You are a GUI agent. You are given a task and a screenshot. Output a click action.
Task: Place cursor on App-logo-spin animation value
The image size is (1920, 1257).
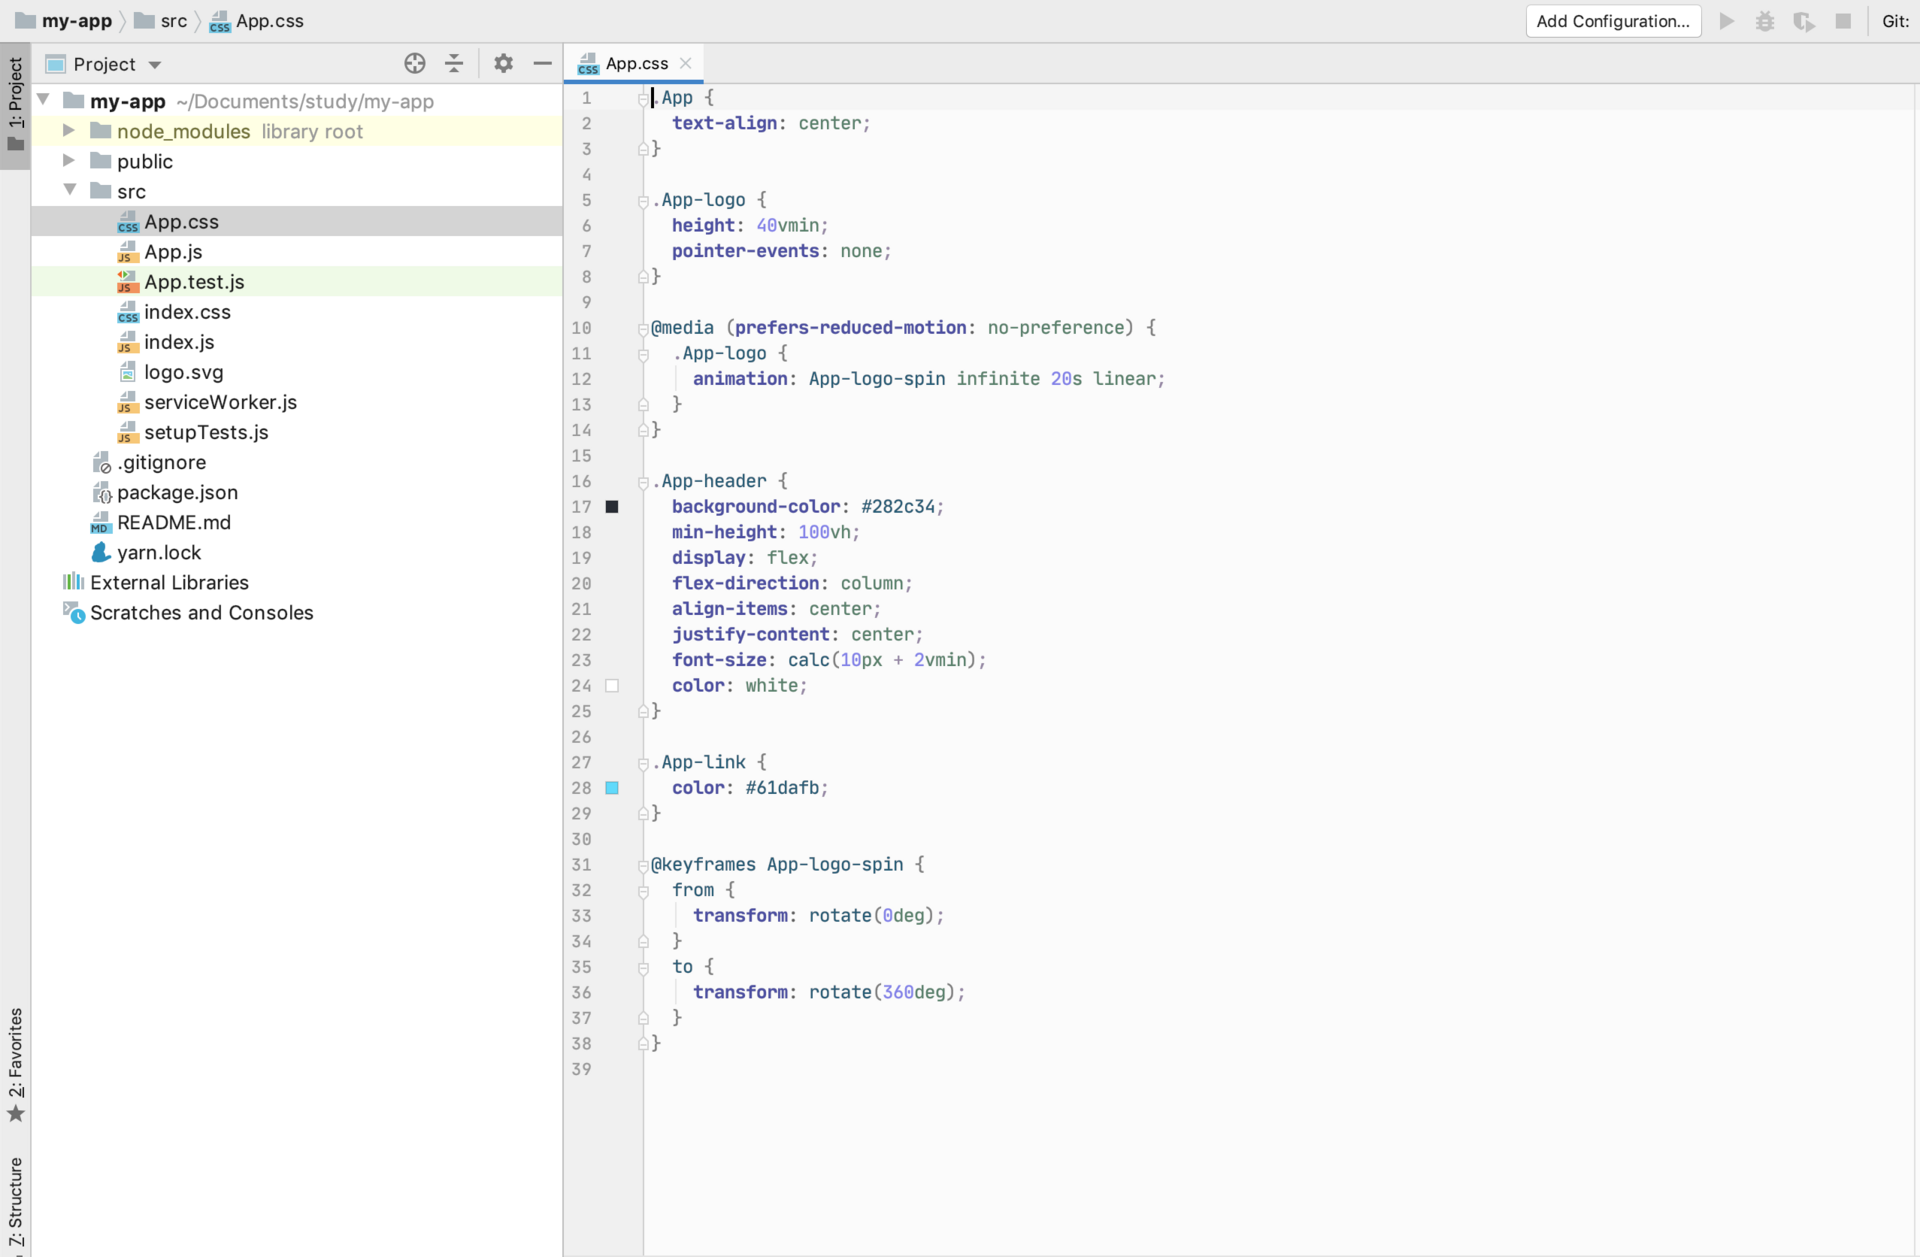[x=877, y=379]
